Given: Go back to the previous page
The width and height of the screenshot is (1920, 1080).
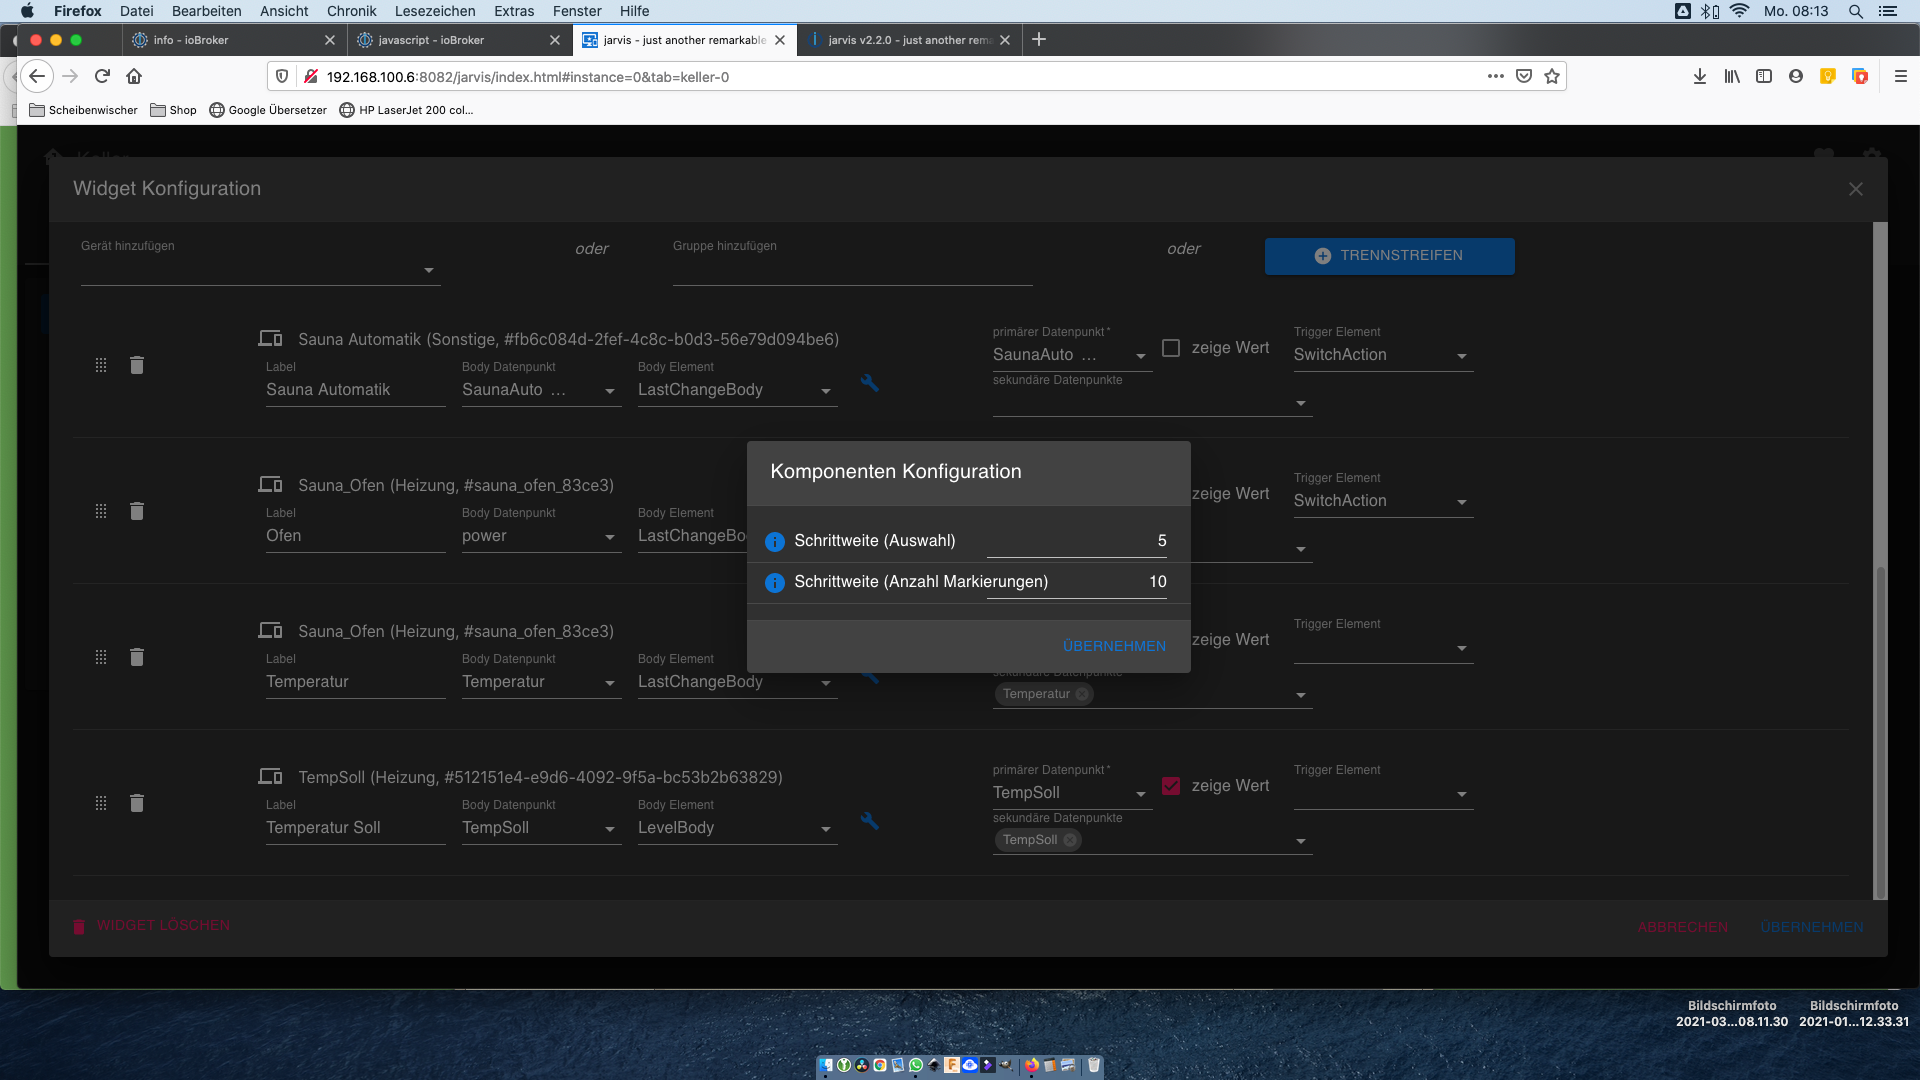Looking at the screenshot, I should coord(37,76).
